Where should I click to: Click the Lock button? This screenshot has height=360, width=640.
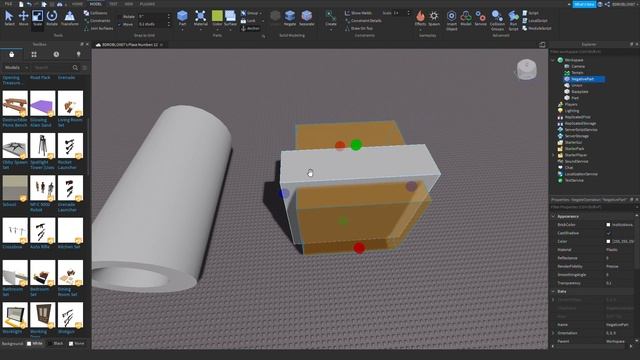click(248, 20)
